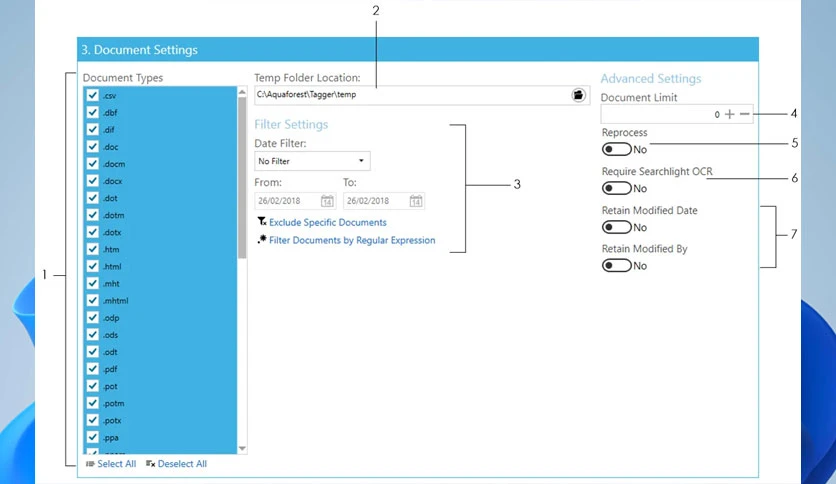This screenshot has height=484, width=836.
Task: Uncheck the .dif document type
Action: pyautogui.click(x=93, y=129)
